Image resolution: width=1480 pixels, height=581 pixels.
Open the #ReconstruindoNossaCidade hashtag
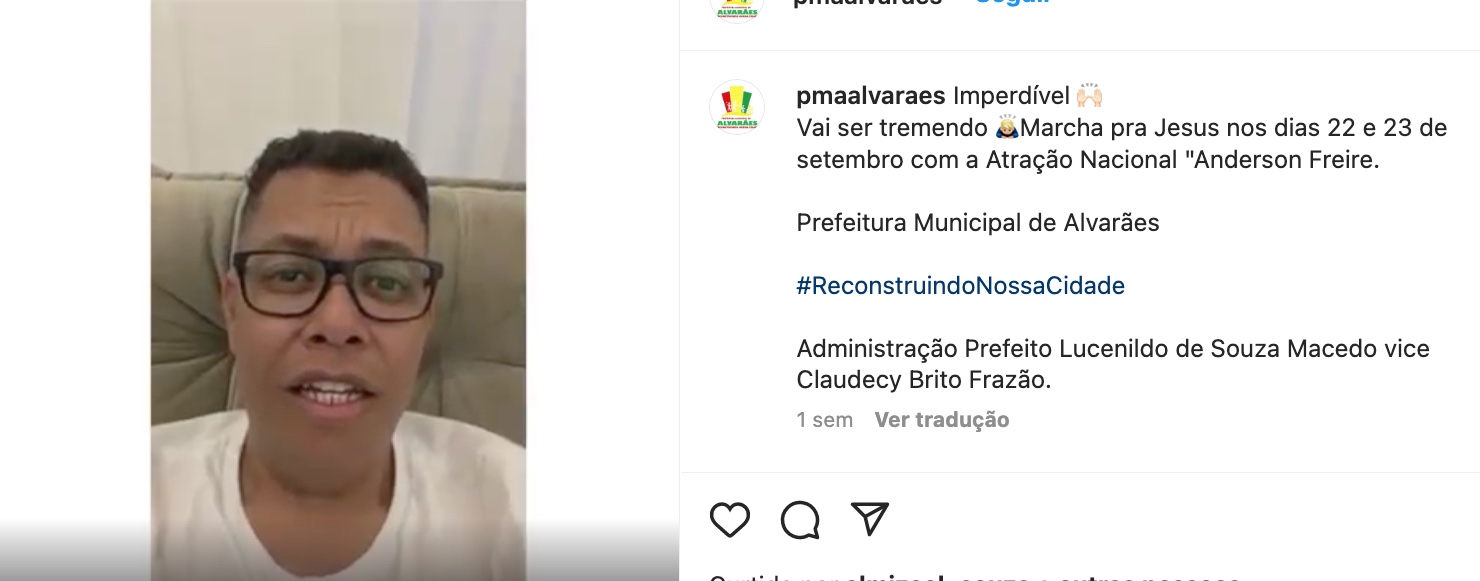click(961, 286)
